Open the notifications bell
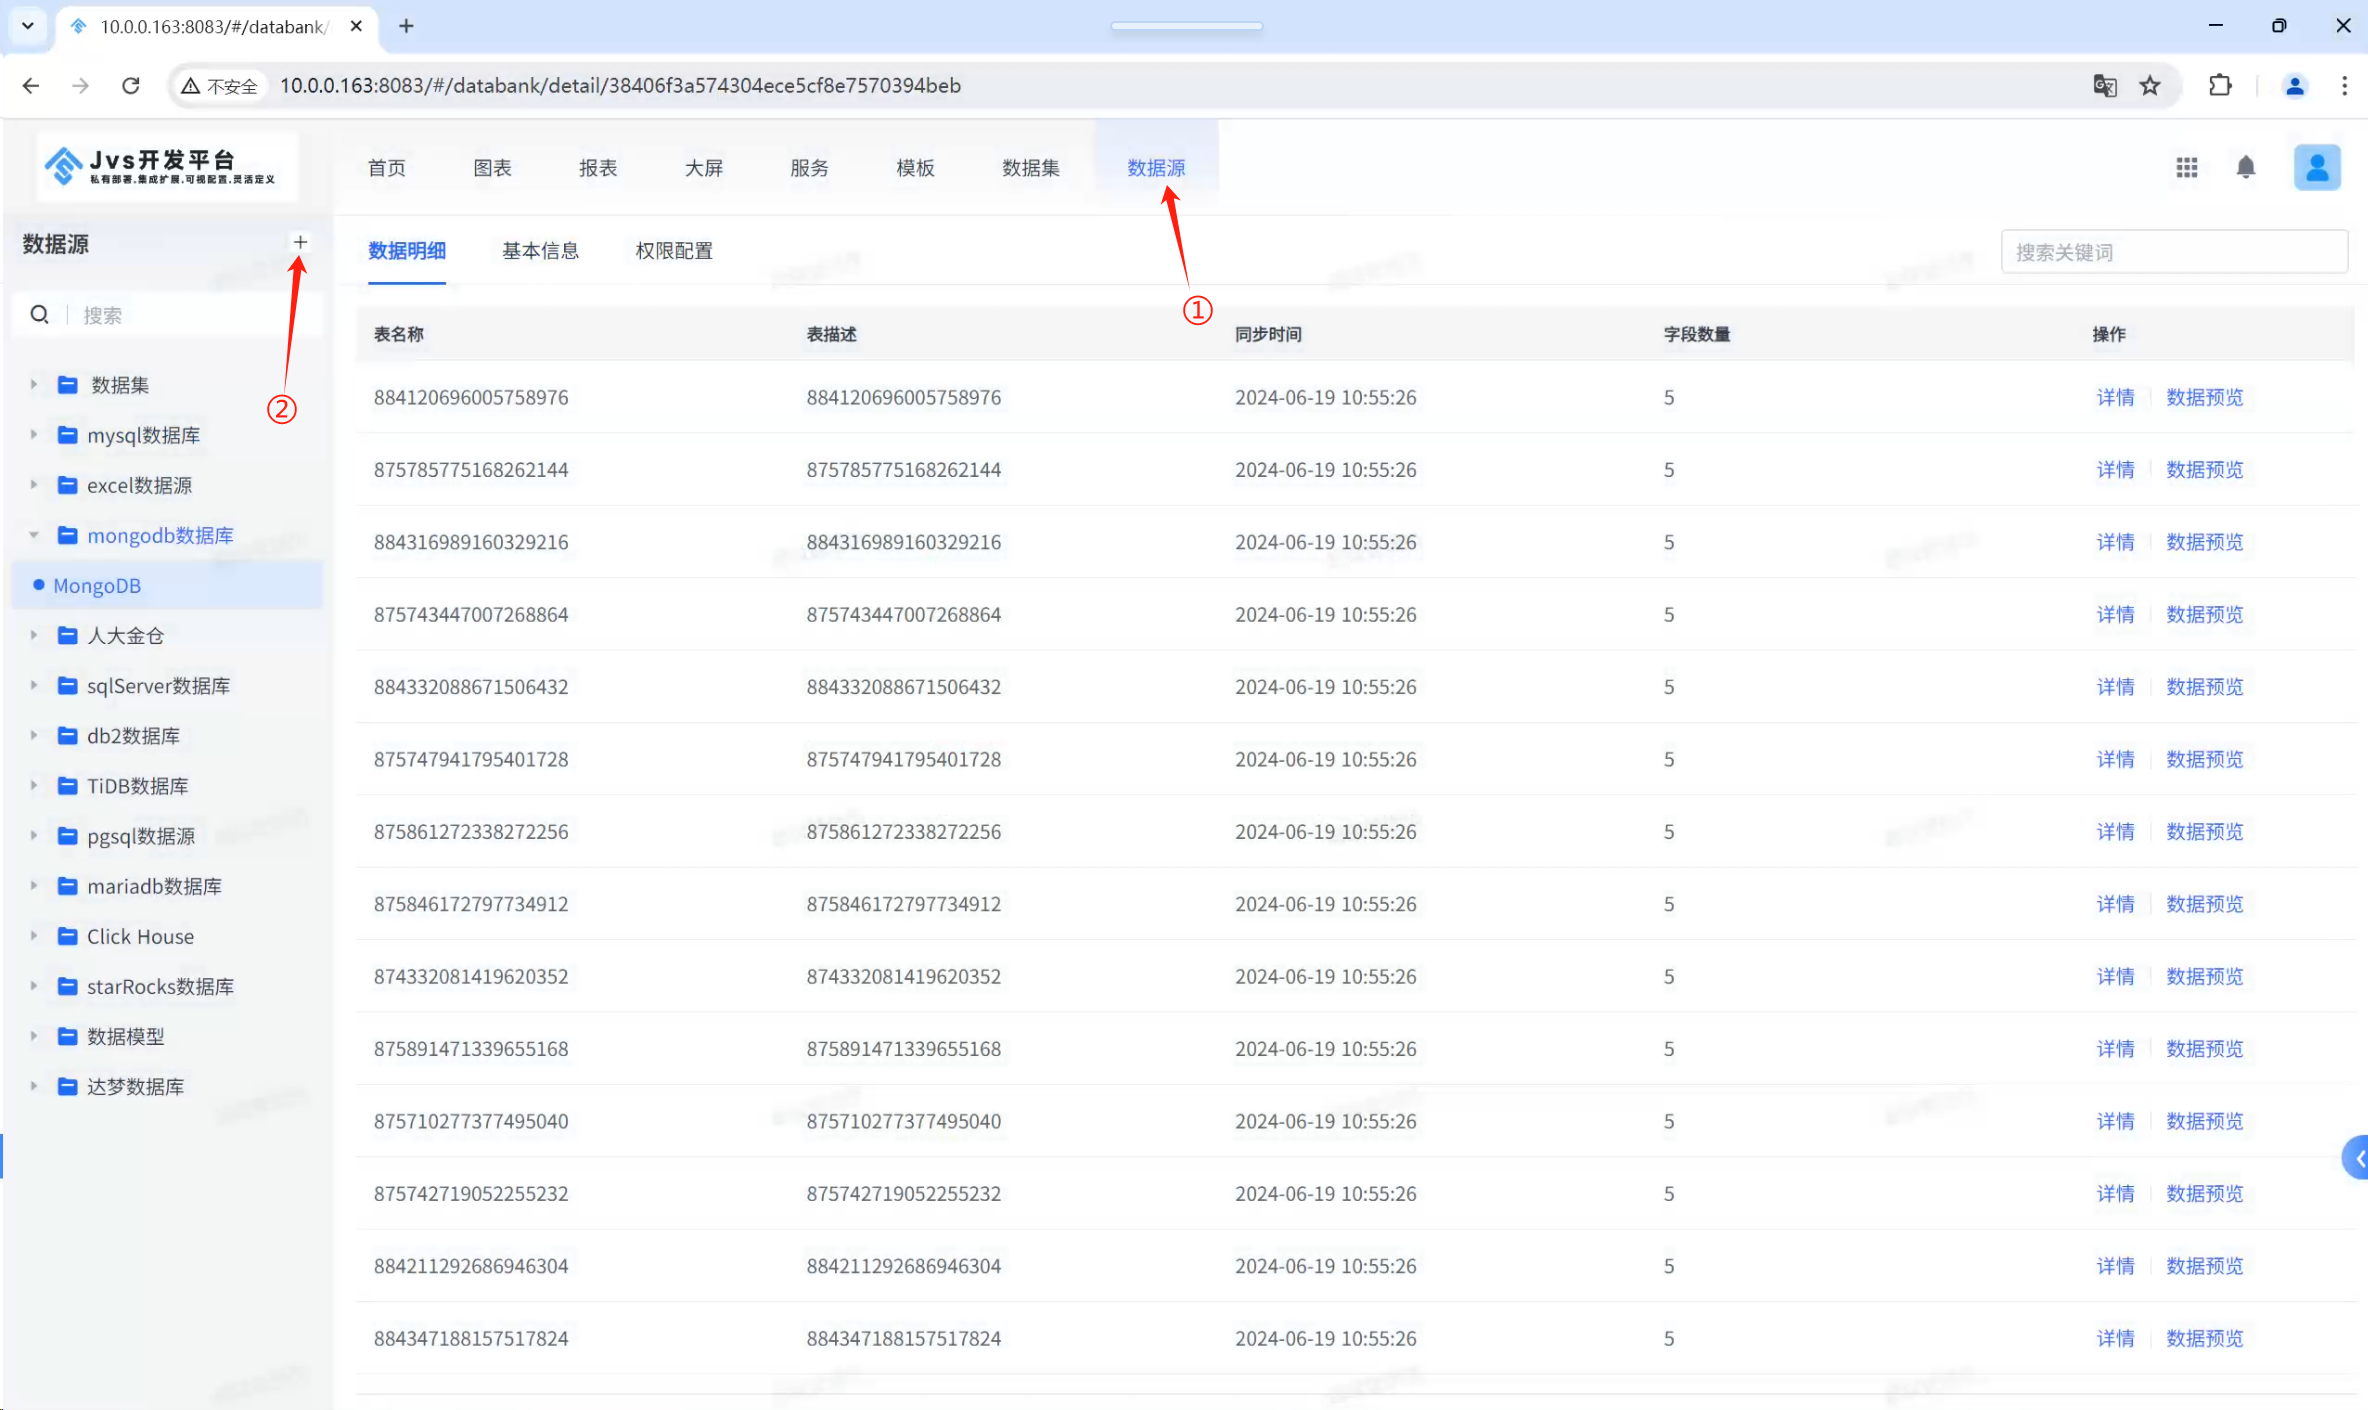Viewport: 2368px width, 1410px height. 2246,167
